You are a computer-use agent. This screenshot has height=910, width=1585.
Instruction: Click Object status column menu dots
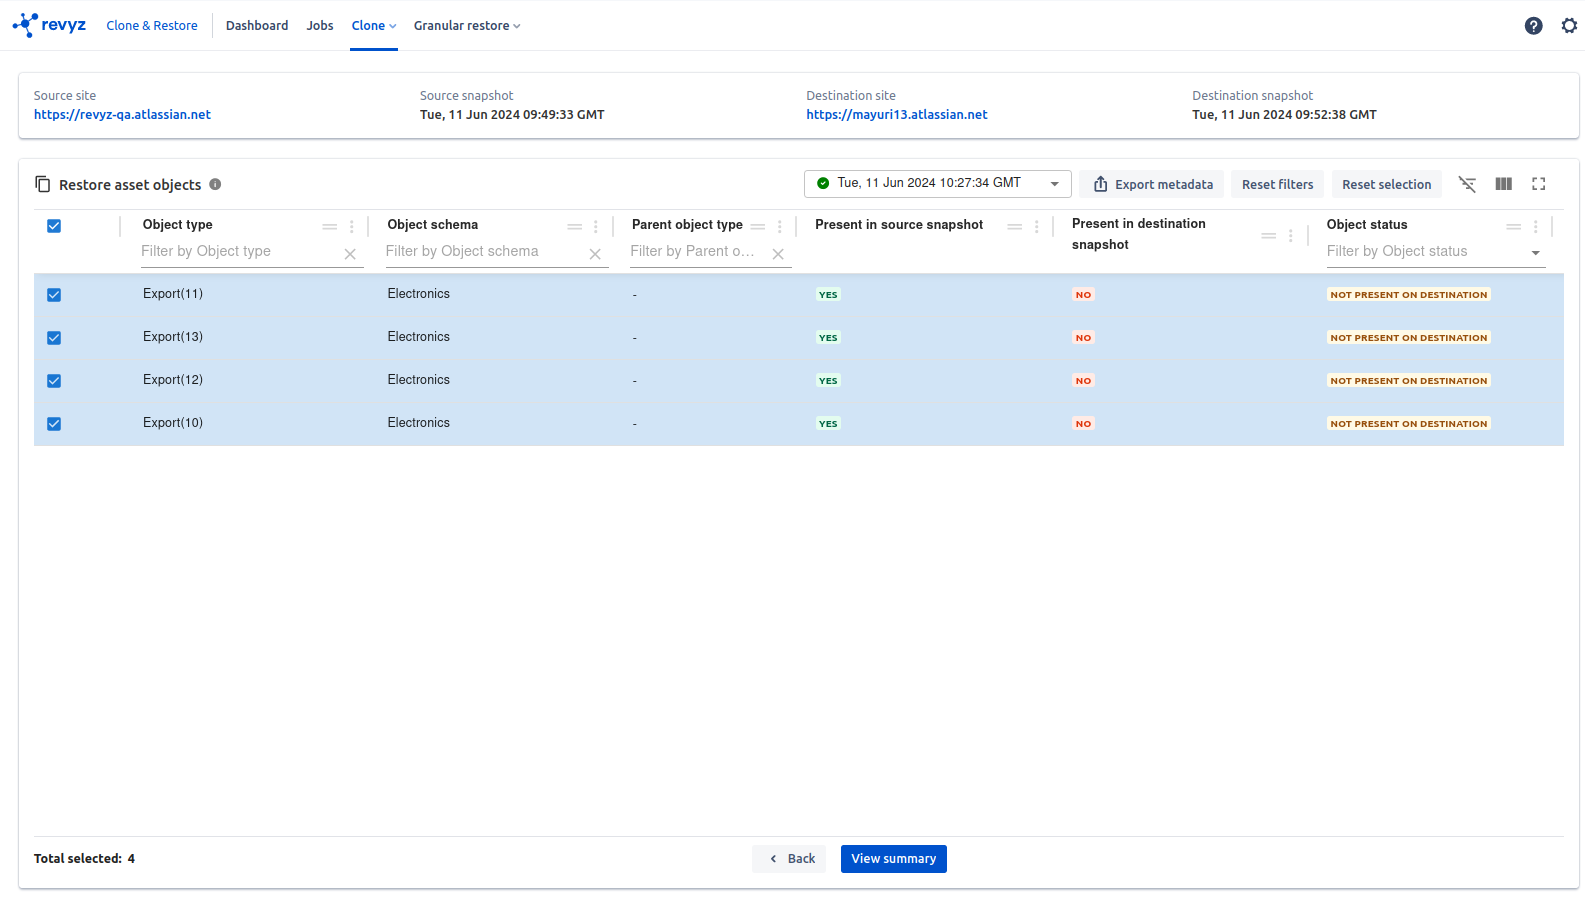coord(1536,227)
